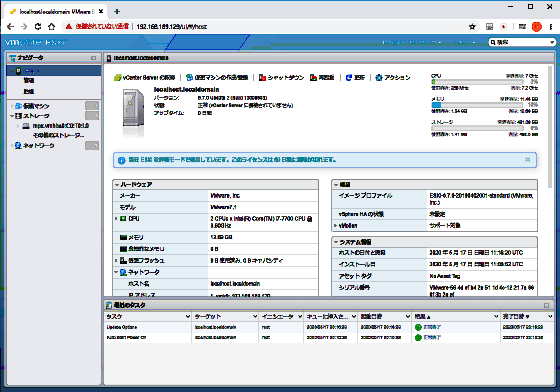Viewport: 560px width, 392px height.
Task: Click the main panel vertical scrollbar
Action: pos(550,127)
